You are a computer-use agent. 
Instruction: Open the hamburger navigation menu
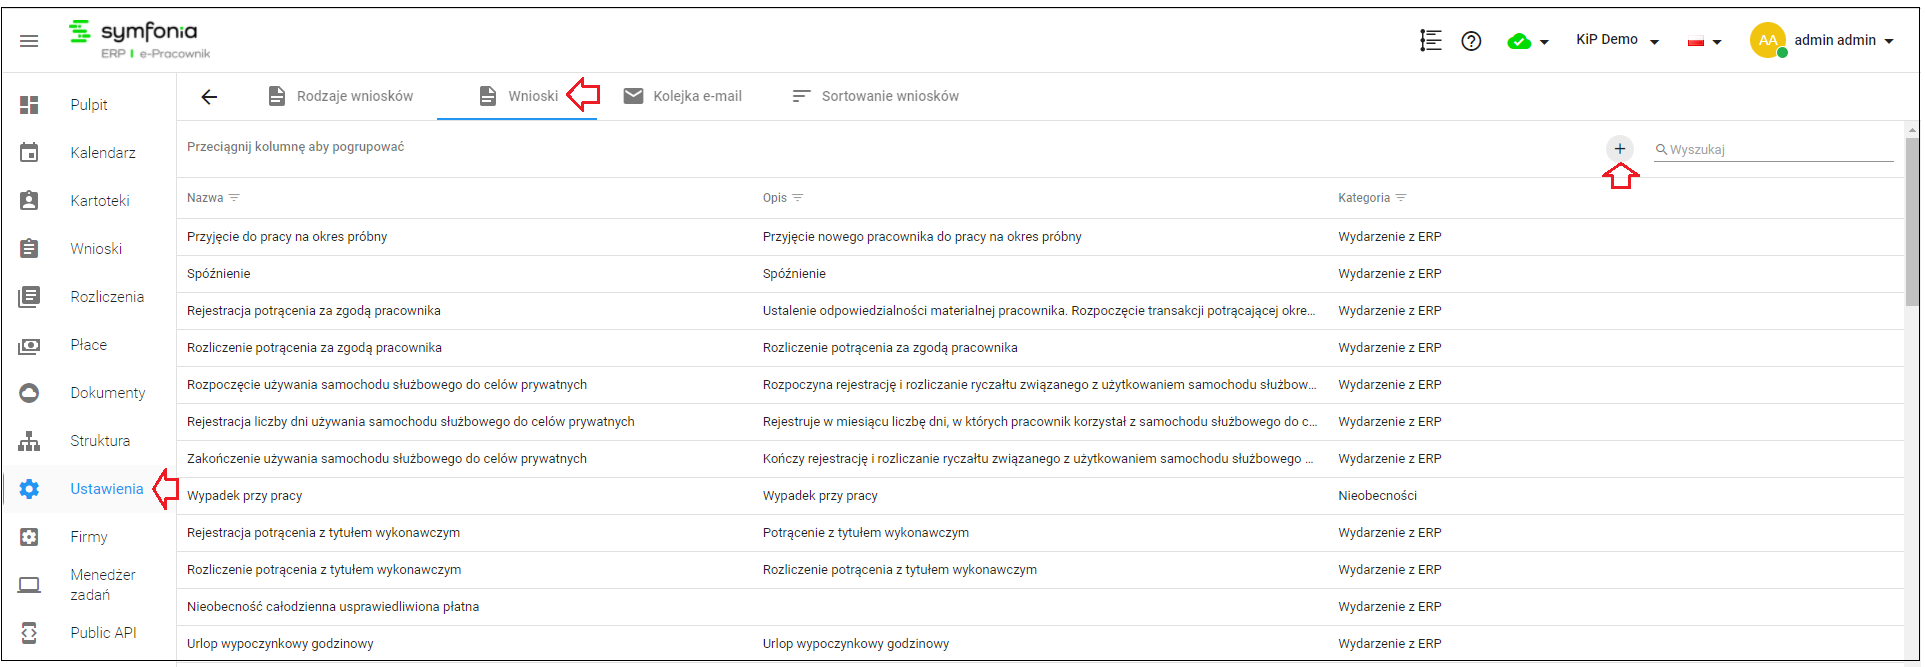(29, 41)
